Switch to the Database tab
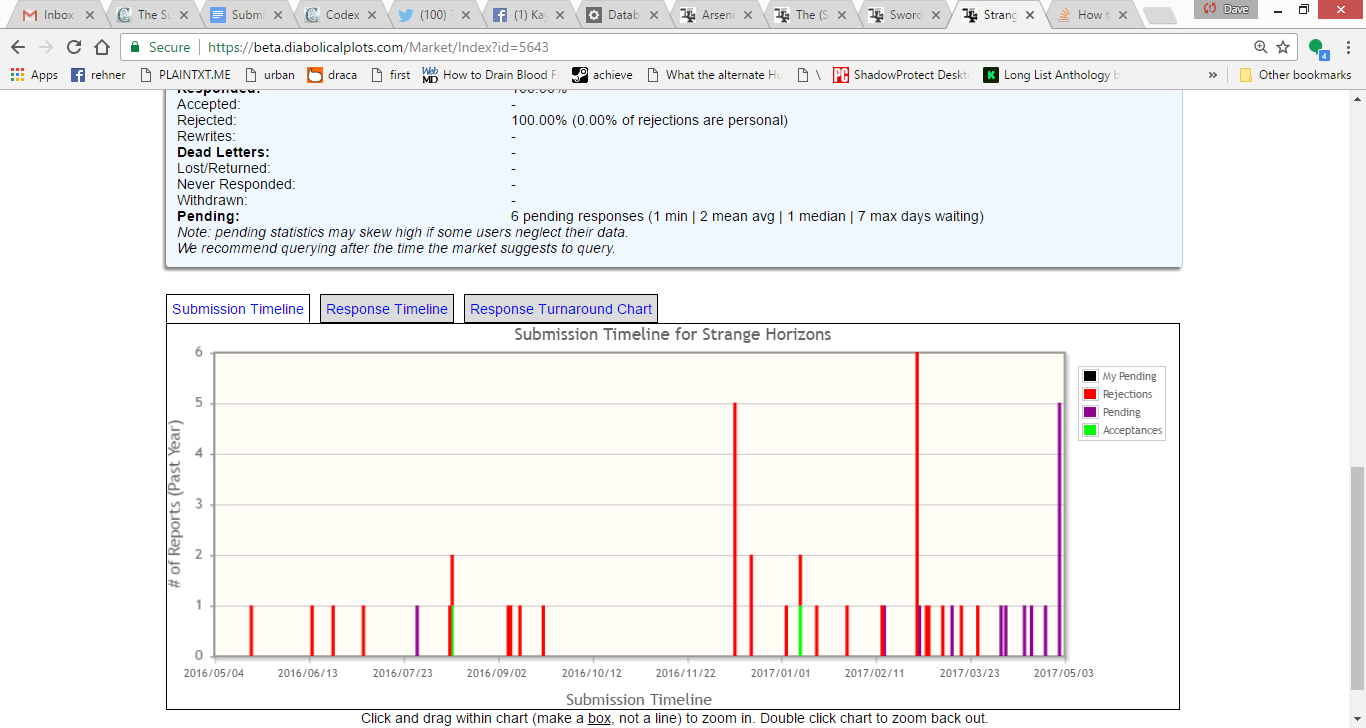 pos(621,15)
